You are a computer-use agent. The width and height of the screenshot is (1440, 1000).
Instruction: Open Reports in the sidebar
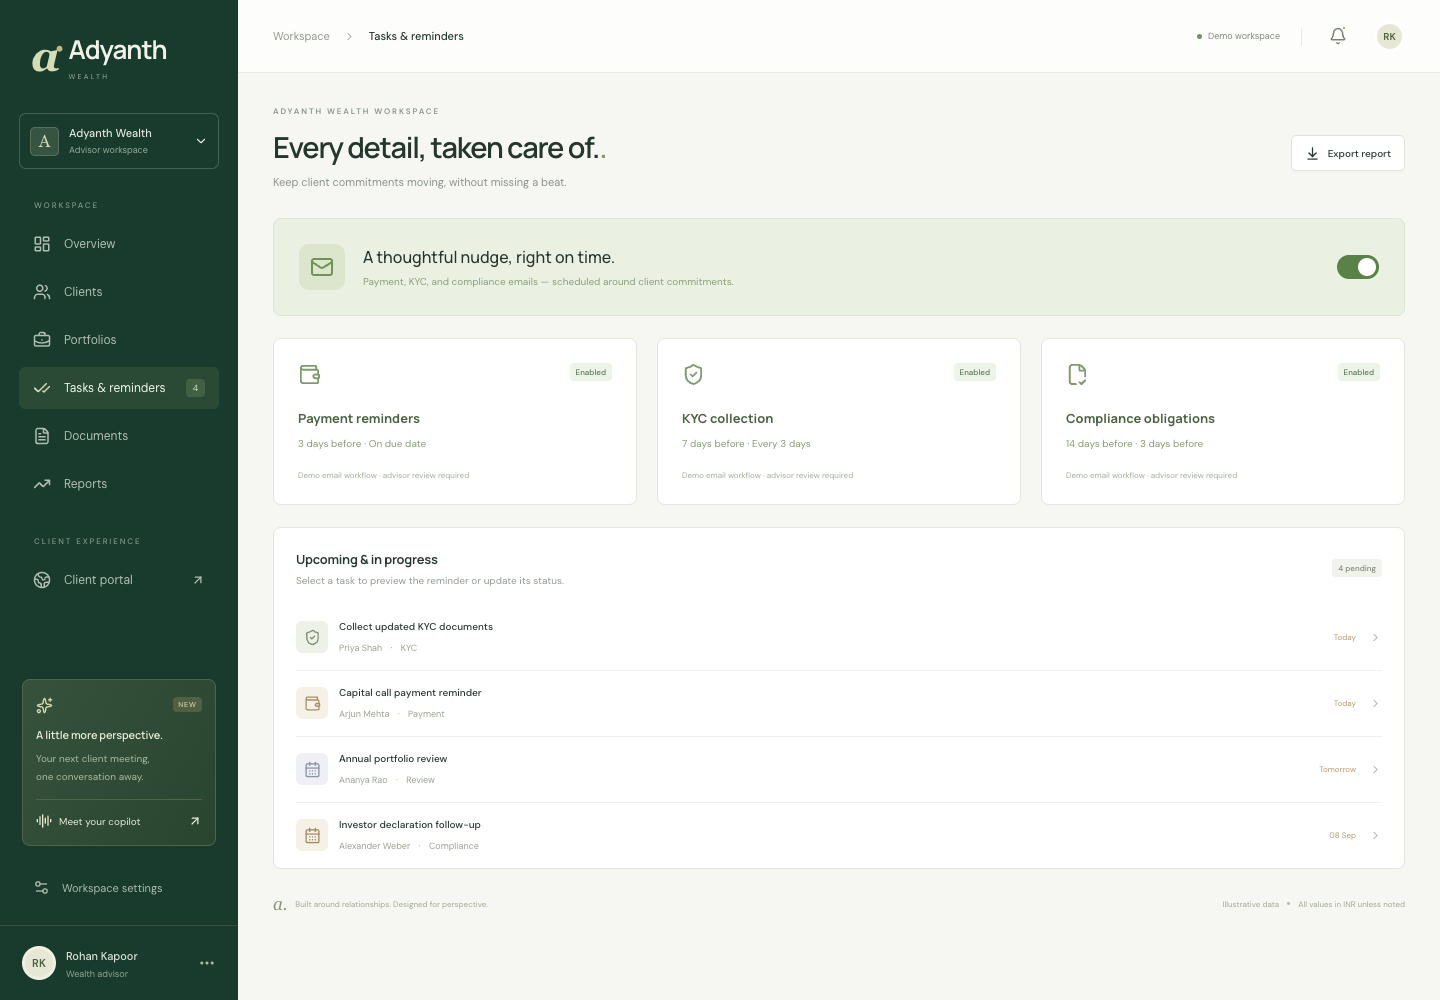[x=119, y=484]
